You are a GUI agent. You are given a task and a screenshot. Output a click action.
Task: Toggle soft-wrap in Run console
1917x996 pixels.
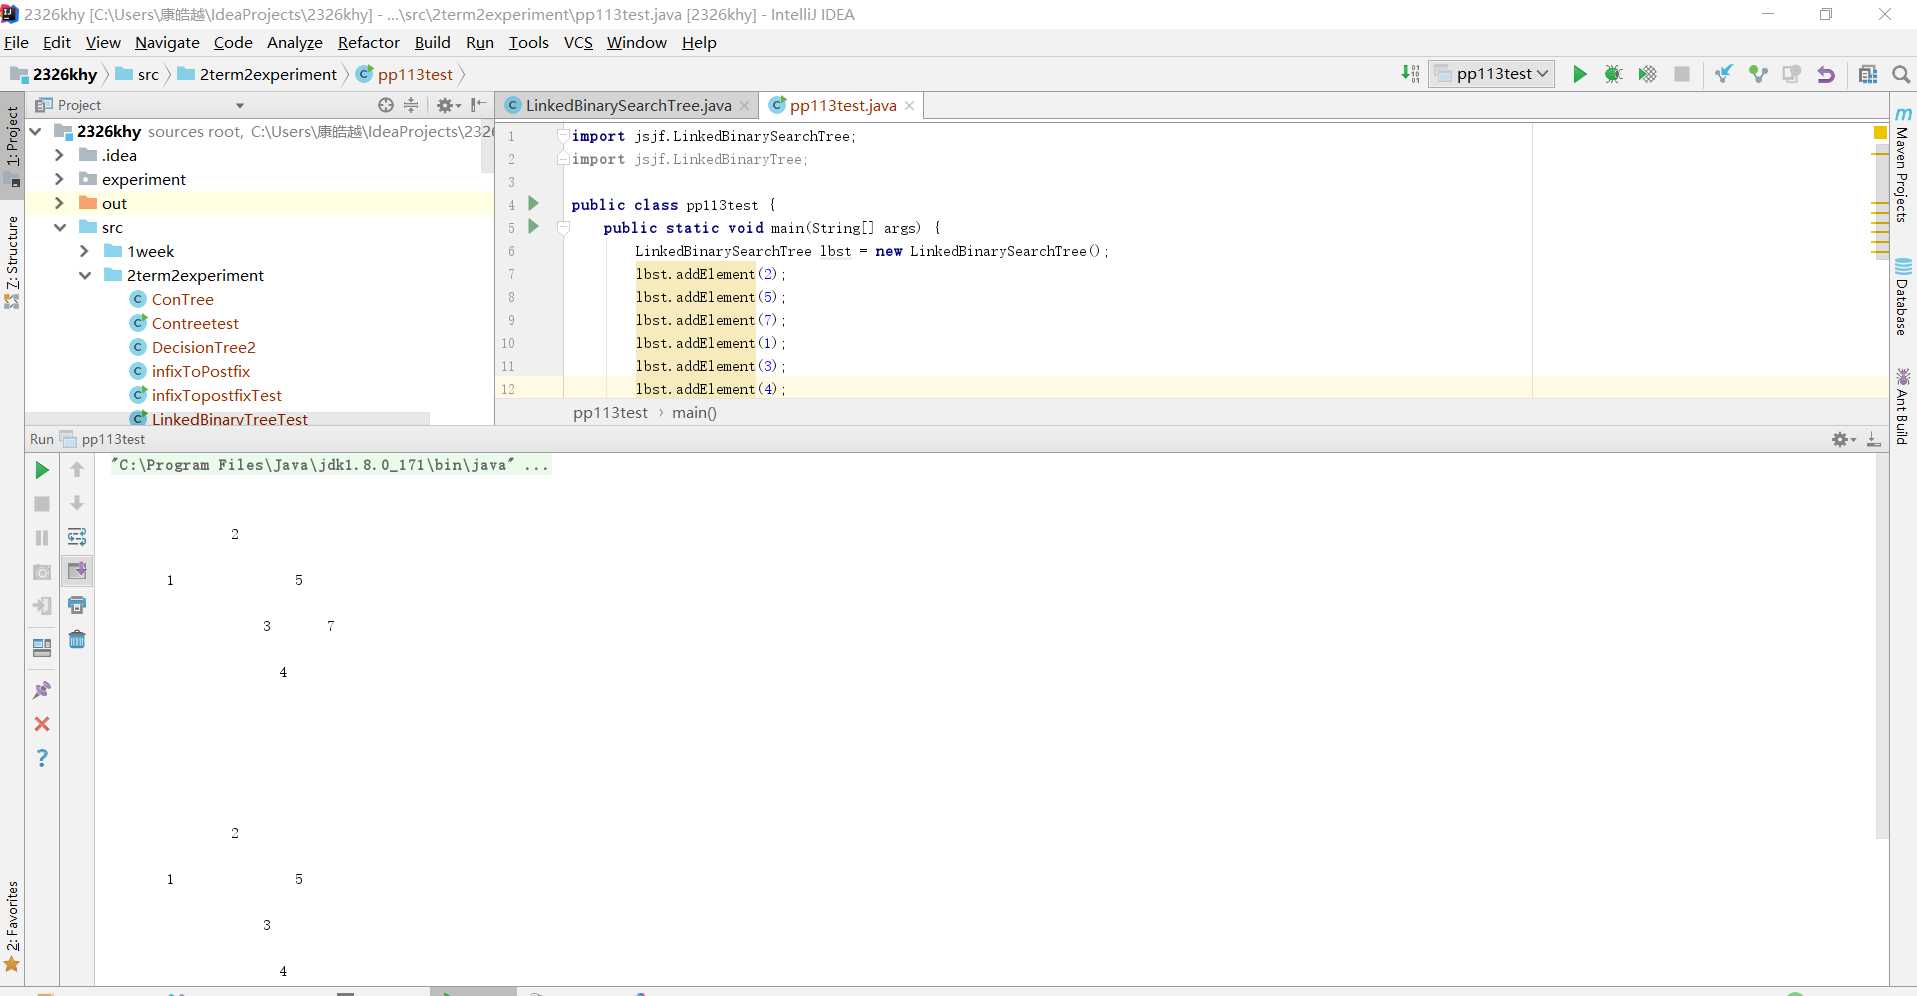[x=77, y=537]
